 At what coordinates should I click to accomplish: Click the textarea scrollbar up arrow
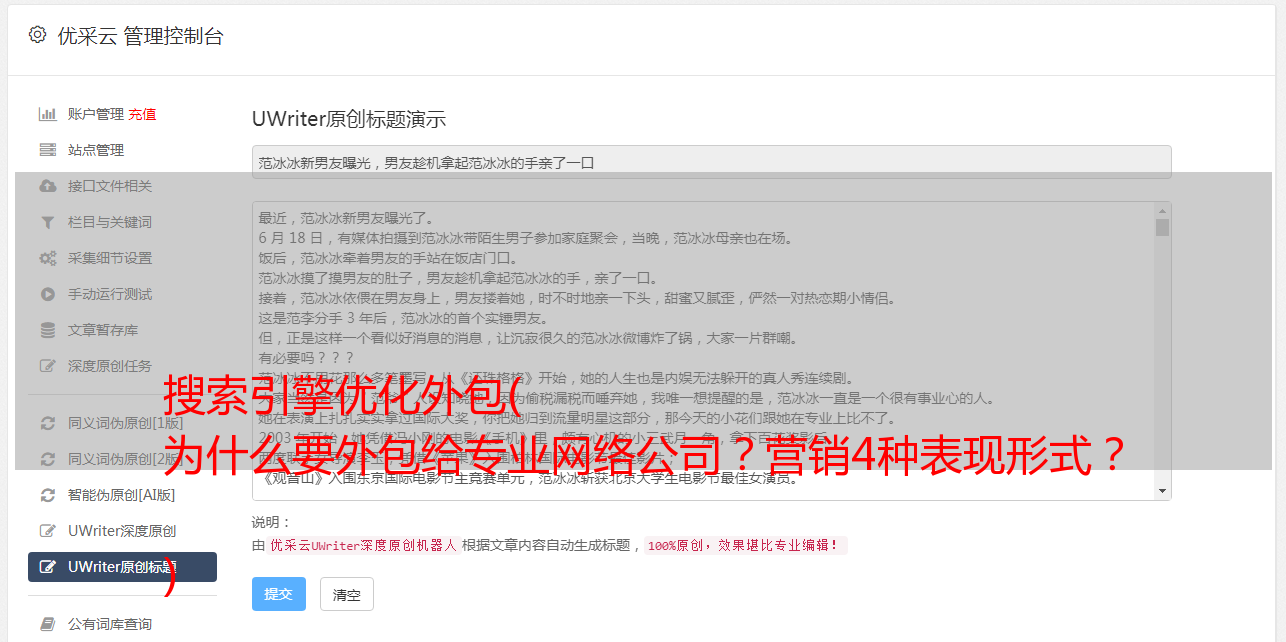pos(1162,211)
